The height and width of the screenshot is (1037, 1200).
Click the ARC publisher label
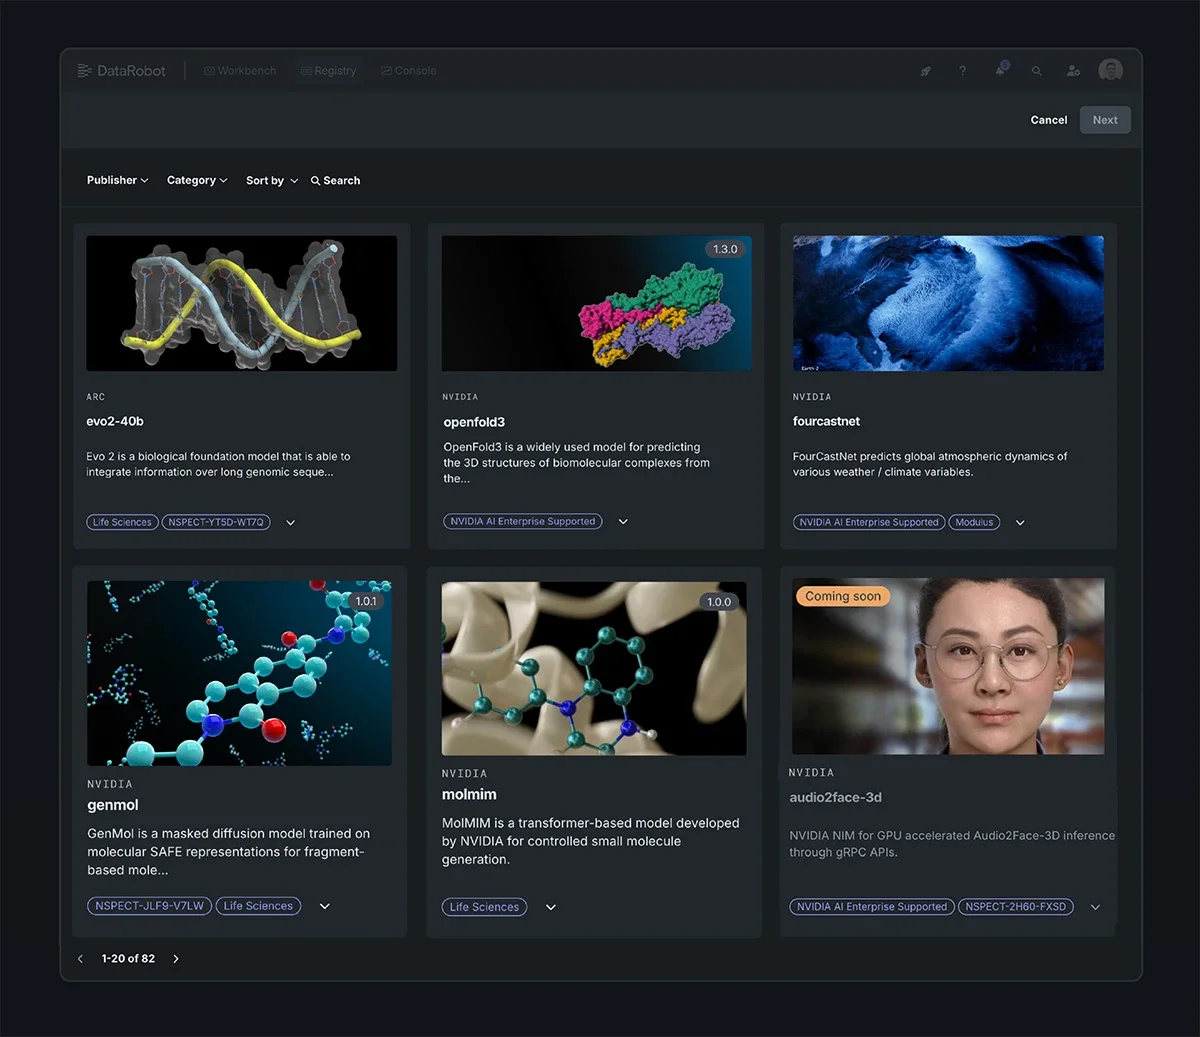coord(96,397)
